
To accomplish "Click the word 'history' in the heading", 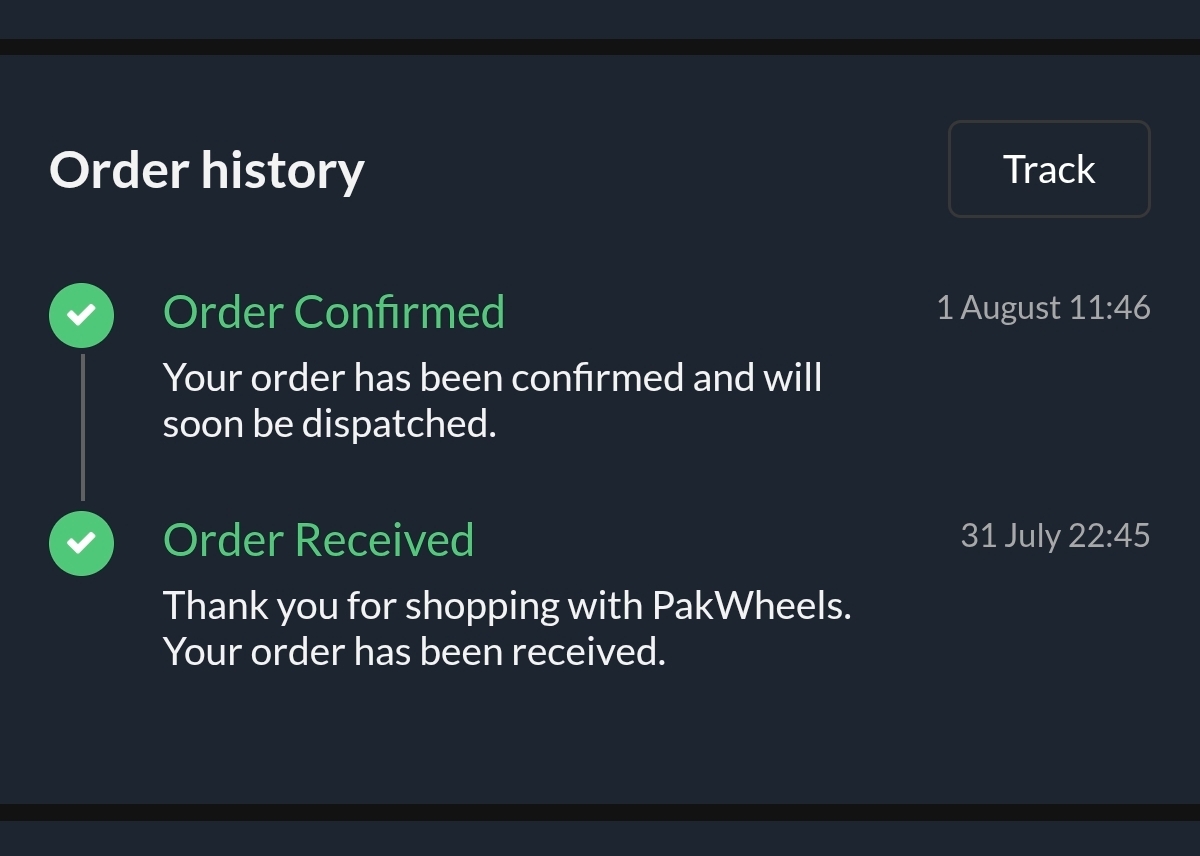I will pos(282,171).
